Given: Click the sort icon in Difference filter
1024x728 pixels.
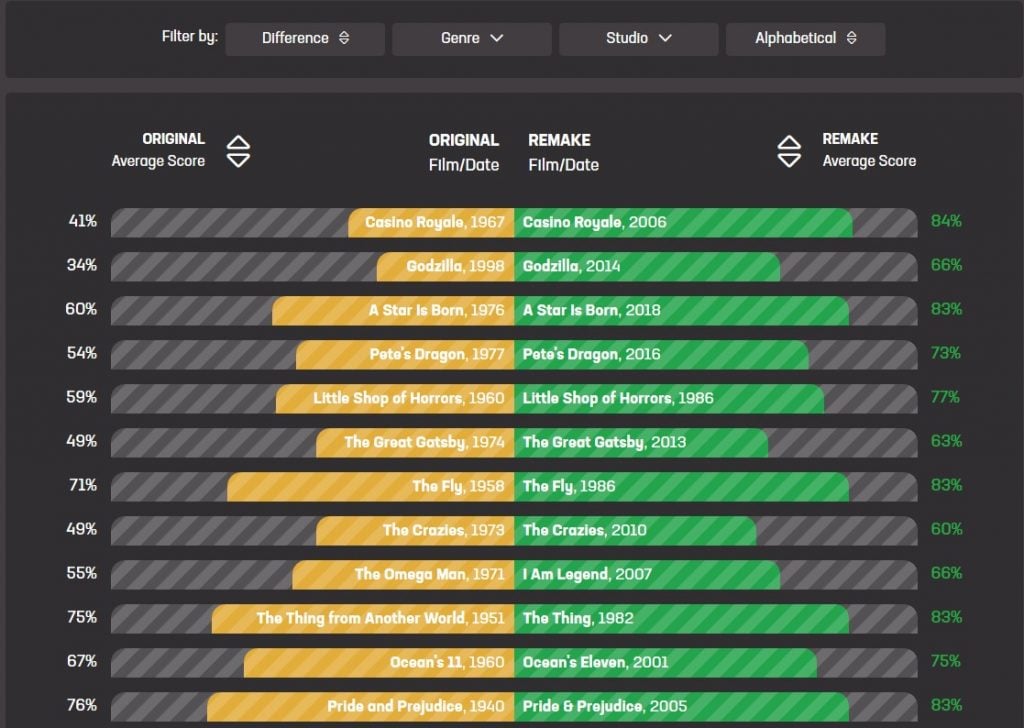Looking at the screenshot, I should point(344,38).
